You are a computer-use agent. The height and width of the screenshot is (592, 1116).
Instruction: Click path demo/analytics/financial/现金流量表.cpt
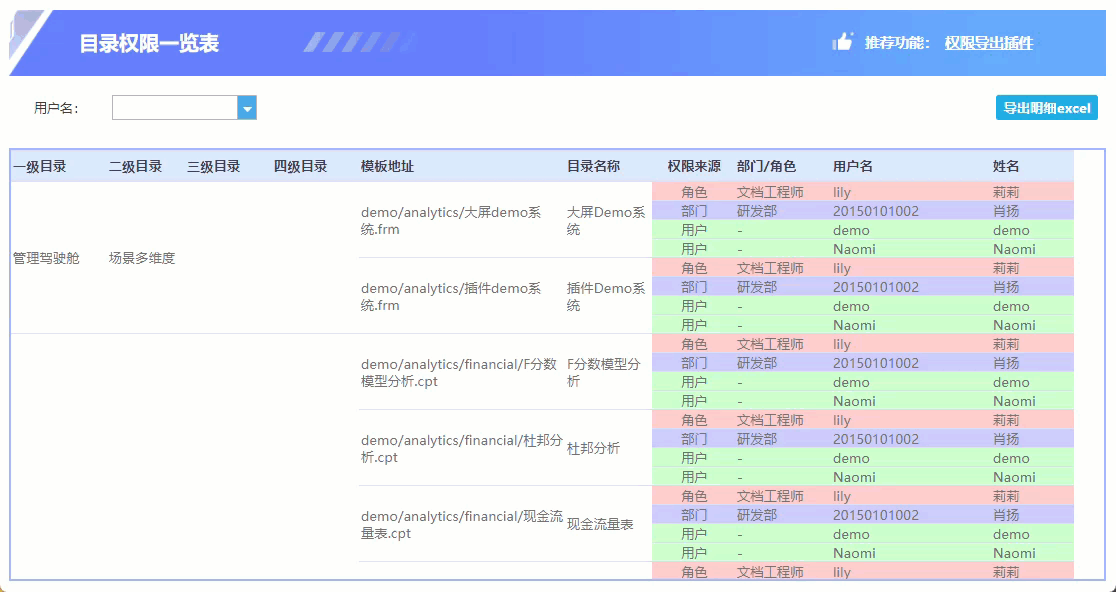tap(462, 524)
